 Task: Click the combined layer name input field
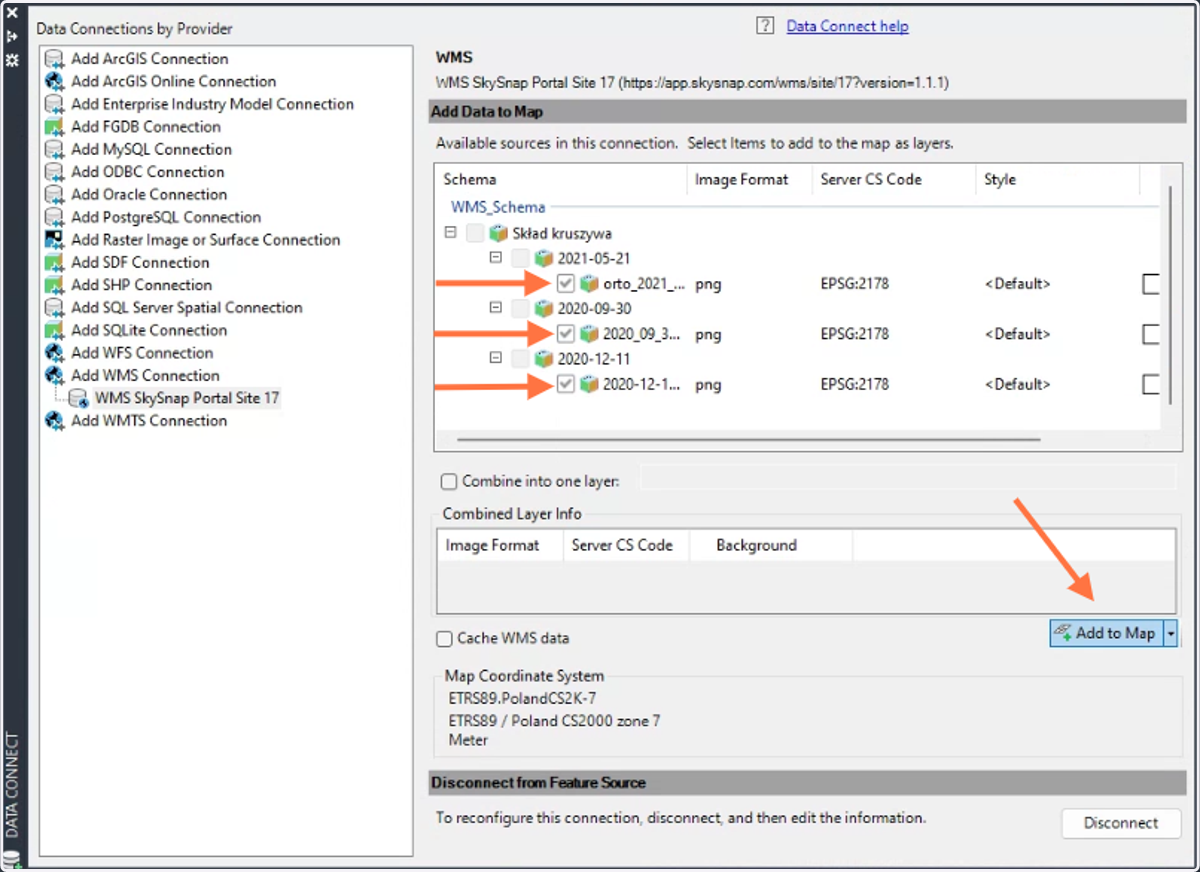(908, 478)
